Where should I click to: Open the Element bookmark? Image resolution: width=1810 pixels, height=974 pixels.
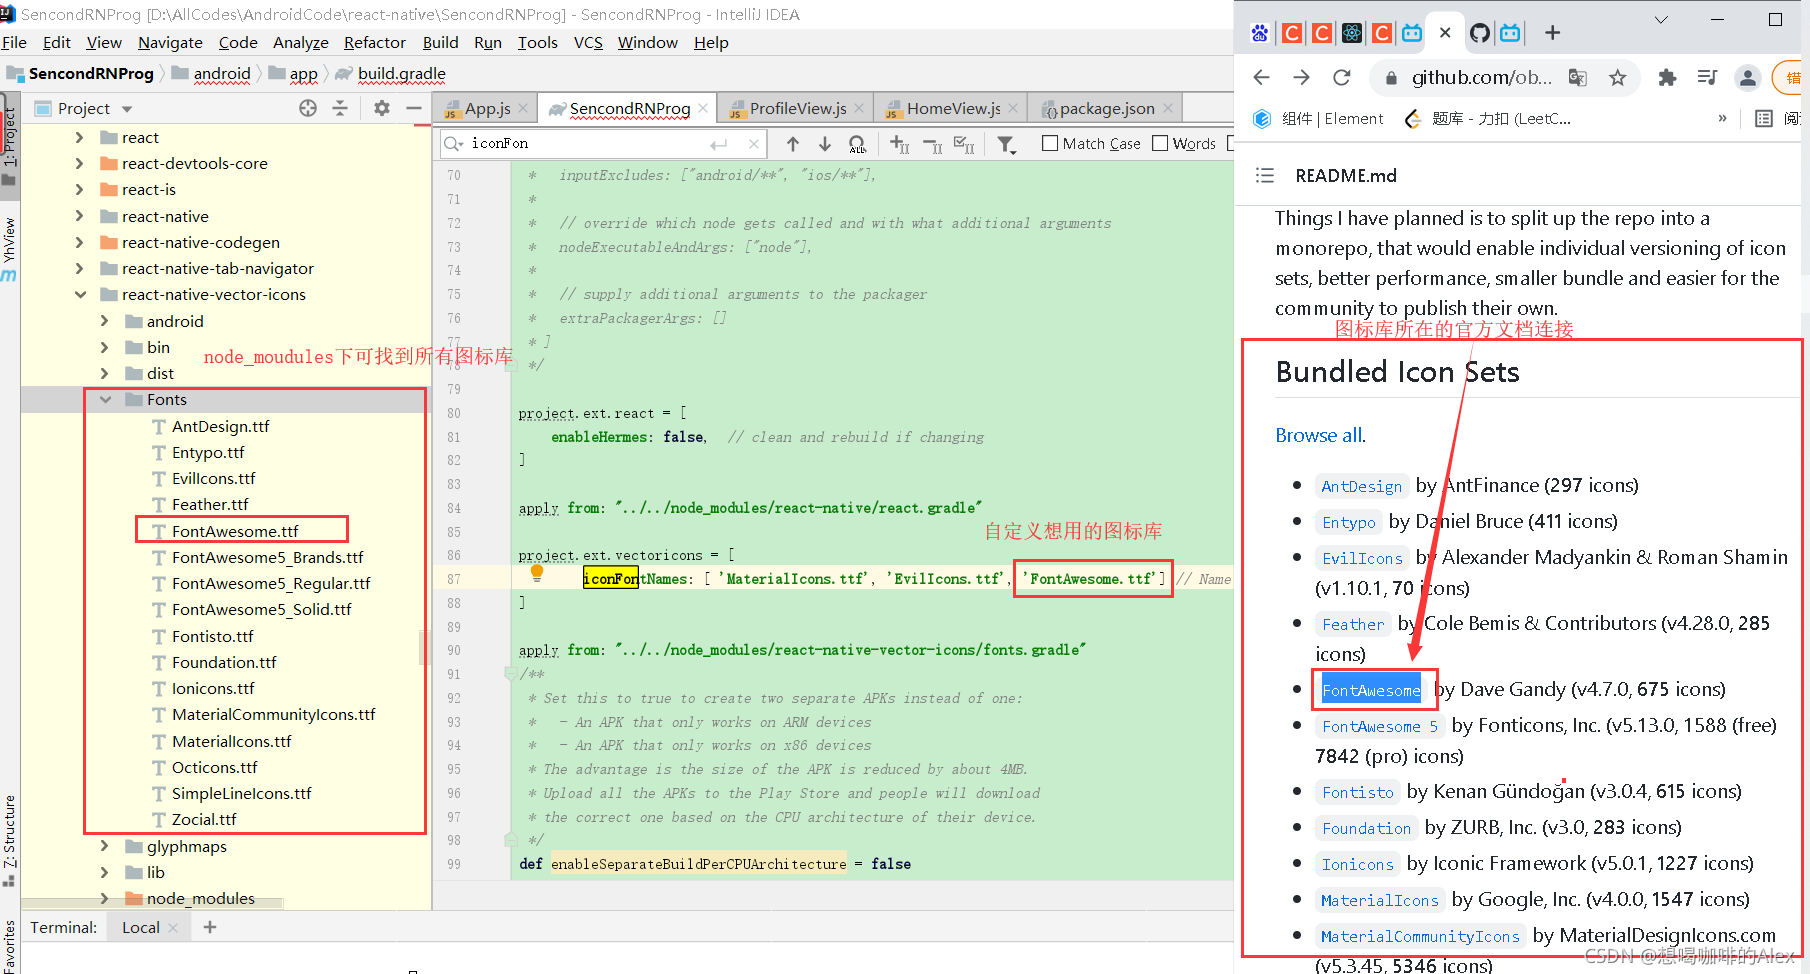1320,118
